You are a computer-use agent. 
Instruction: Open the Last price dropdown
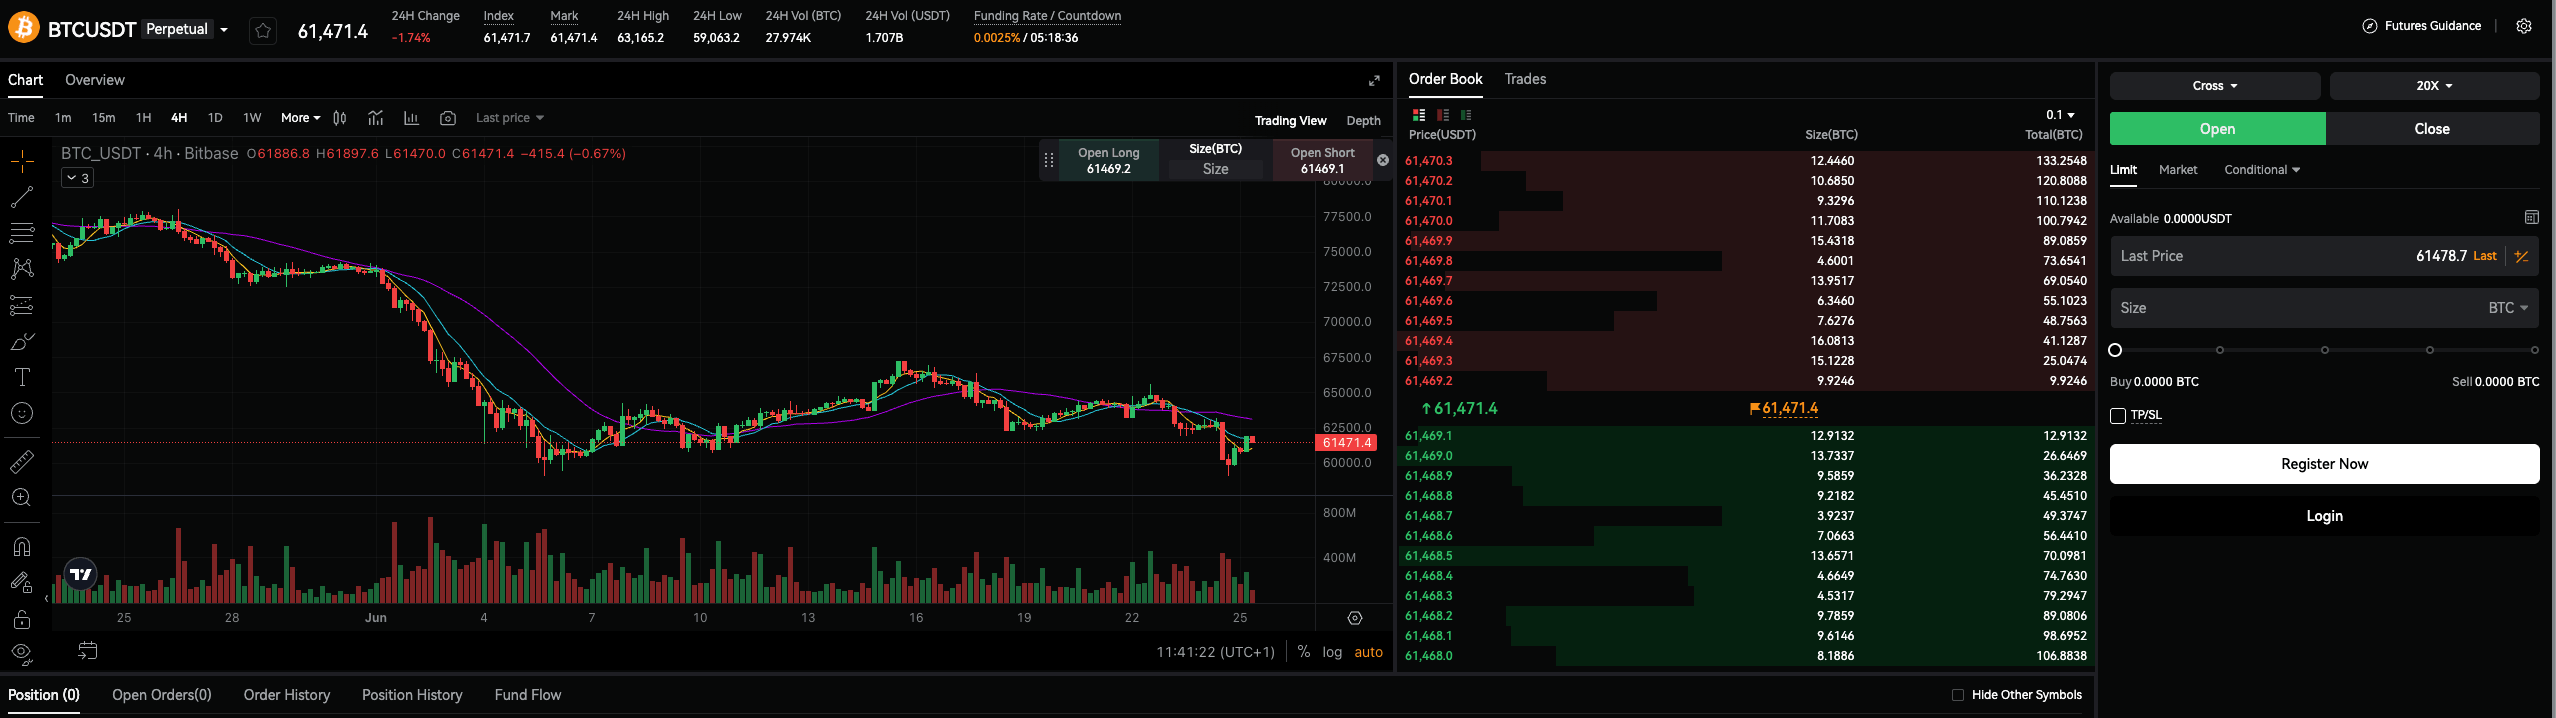tap(509, 118)
